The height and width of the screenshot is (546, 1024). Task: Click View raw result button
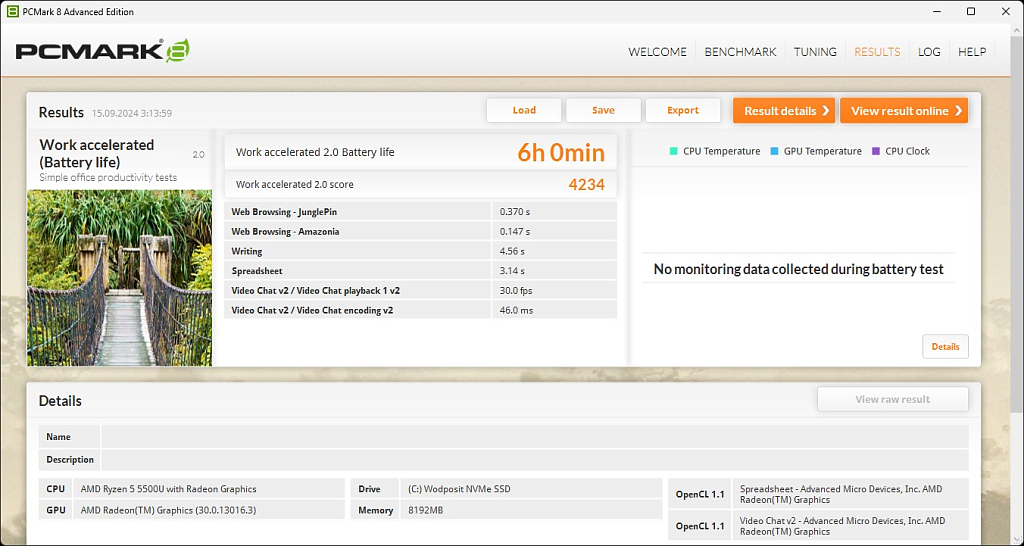(892, 400)
